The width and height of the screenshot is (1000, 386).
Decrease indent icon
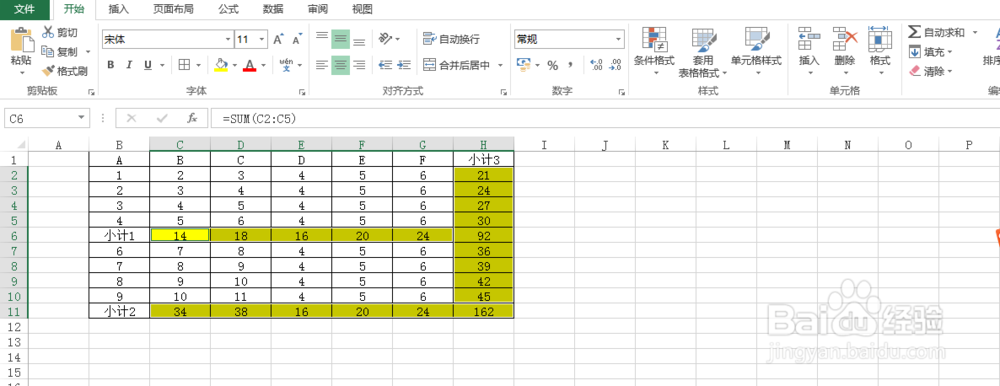(385, 64)
